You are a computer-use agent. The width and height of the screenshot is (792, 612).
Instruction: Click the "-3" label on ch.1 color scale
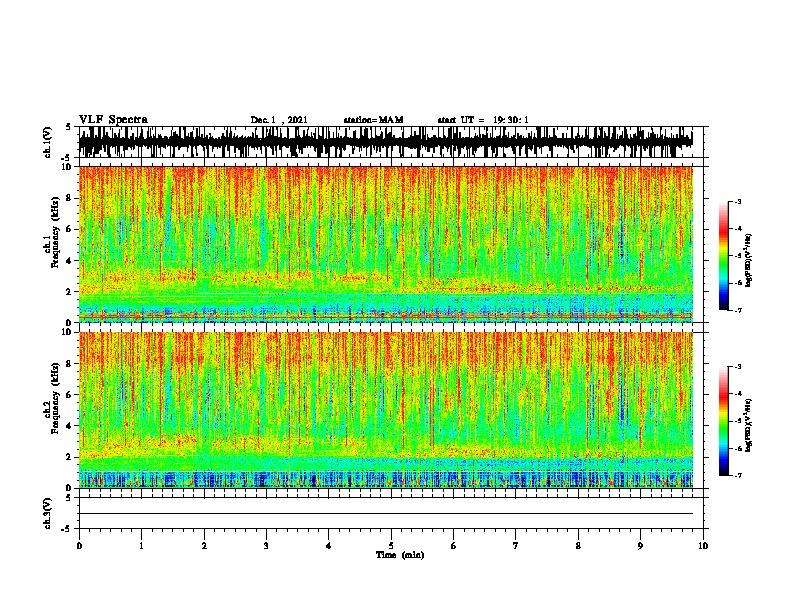737,202
